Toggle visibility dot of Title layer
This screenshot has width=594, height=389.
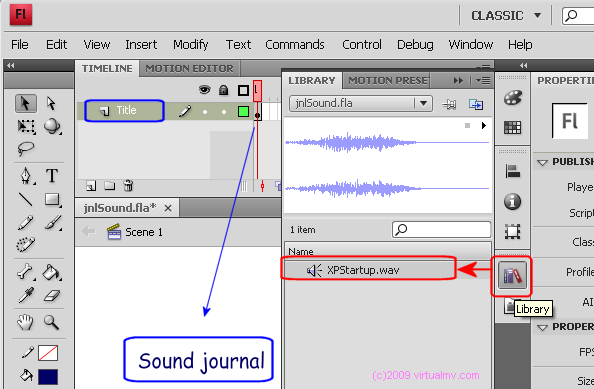[x=205, y=112]
